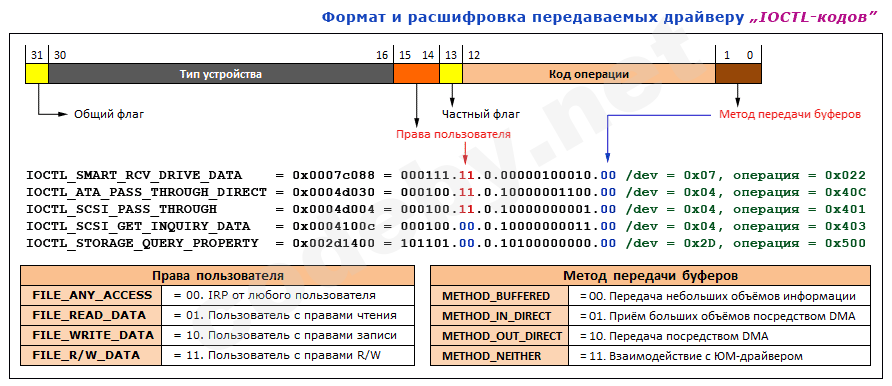Select the 'Код операции' bit field block
The image size is (892, 386).
[589, 74]
